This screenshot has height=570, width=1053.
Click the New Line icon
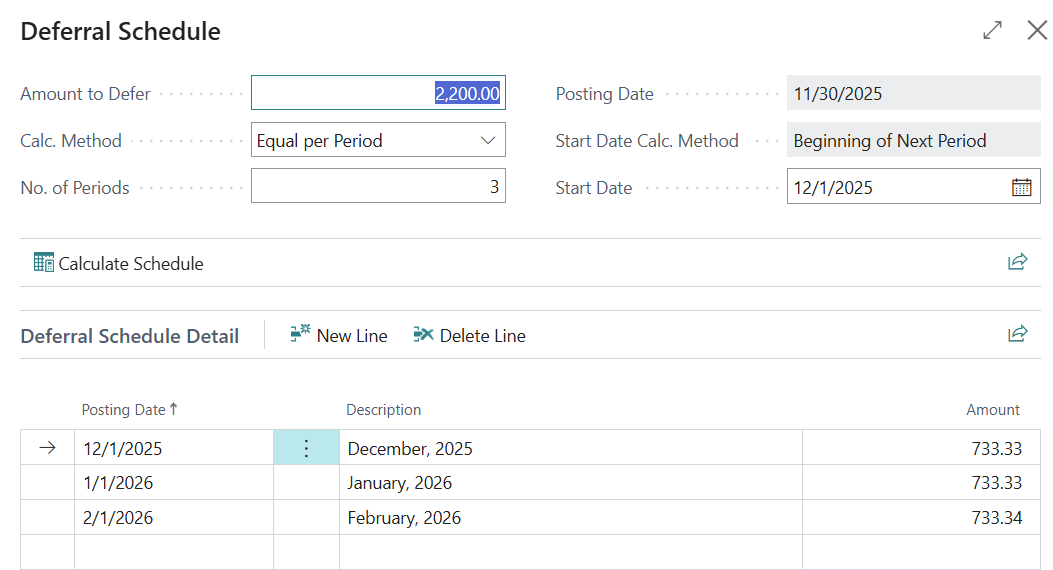pos(300,335)
